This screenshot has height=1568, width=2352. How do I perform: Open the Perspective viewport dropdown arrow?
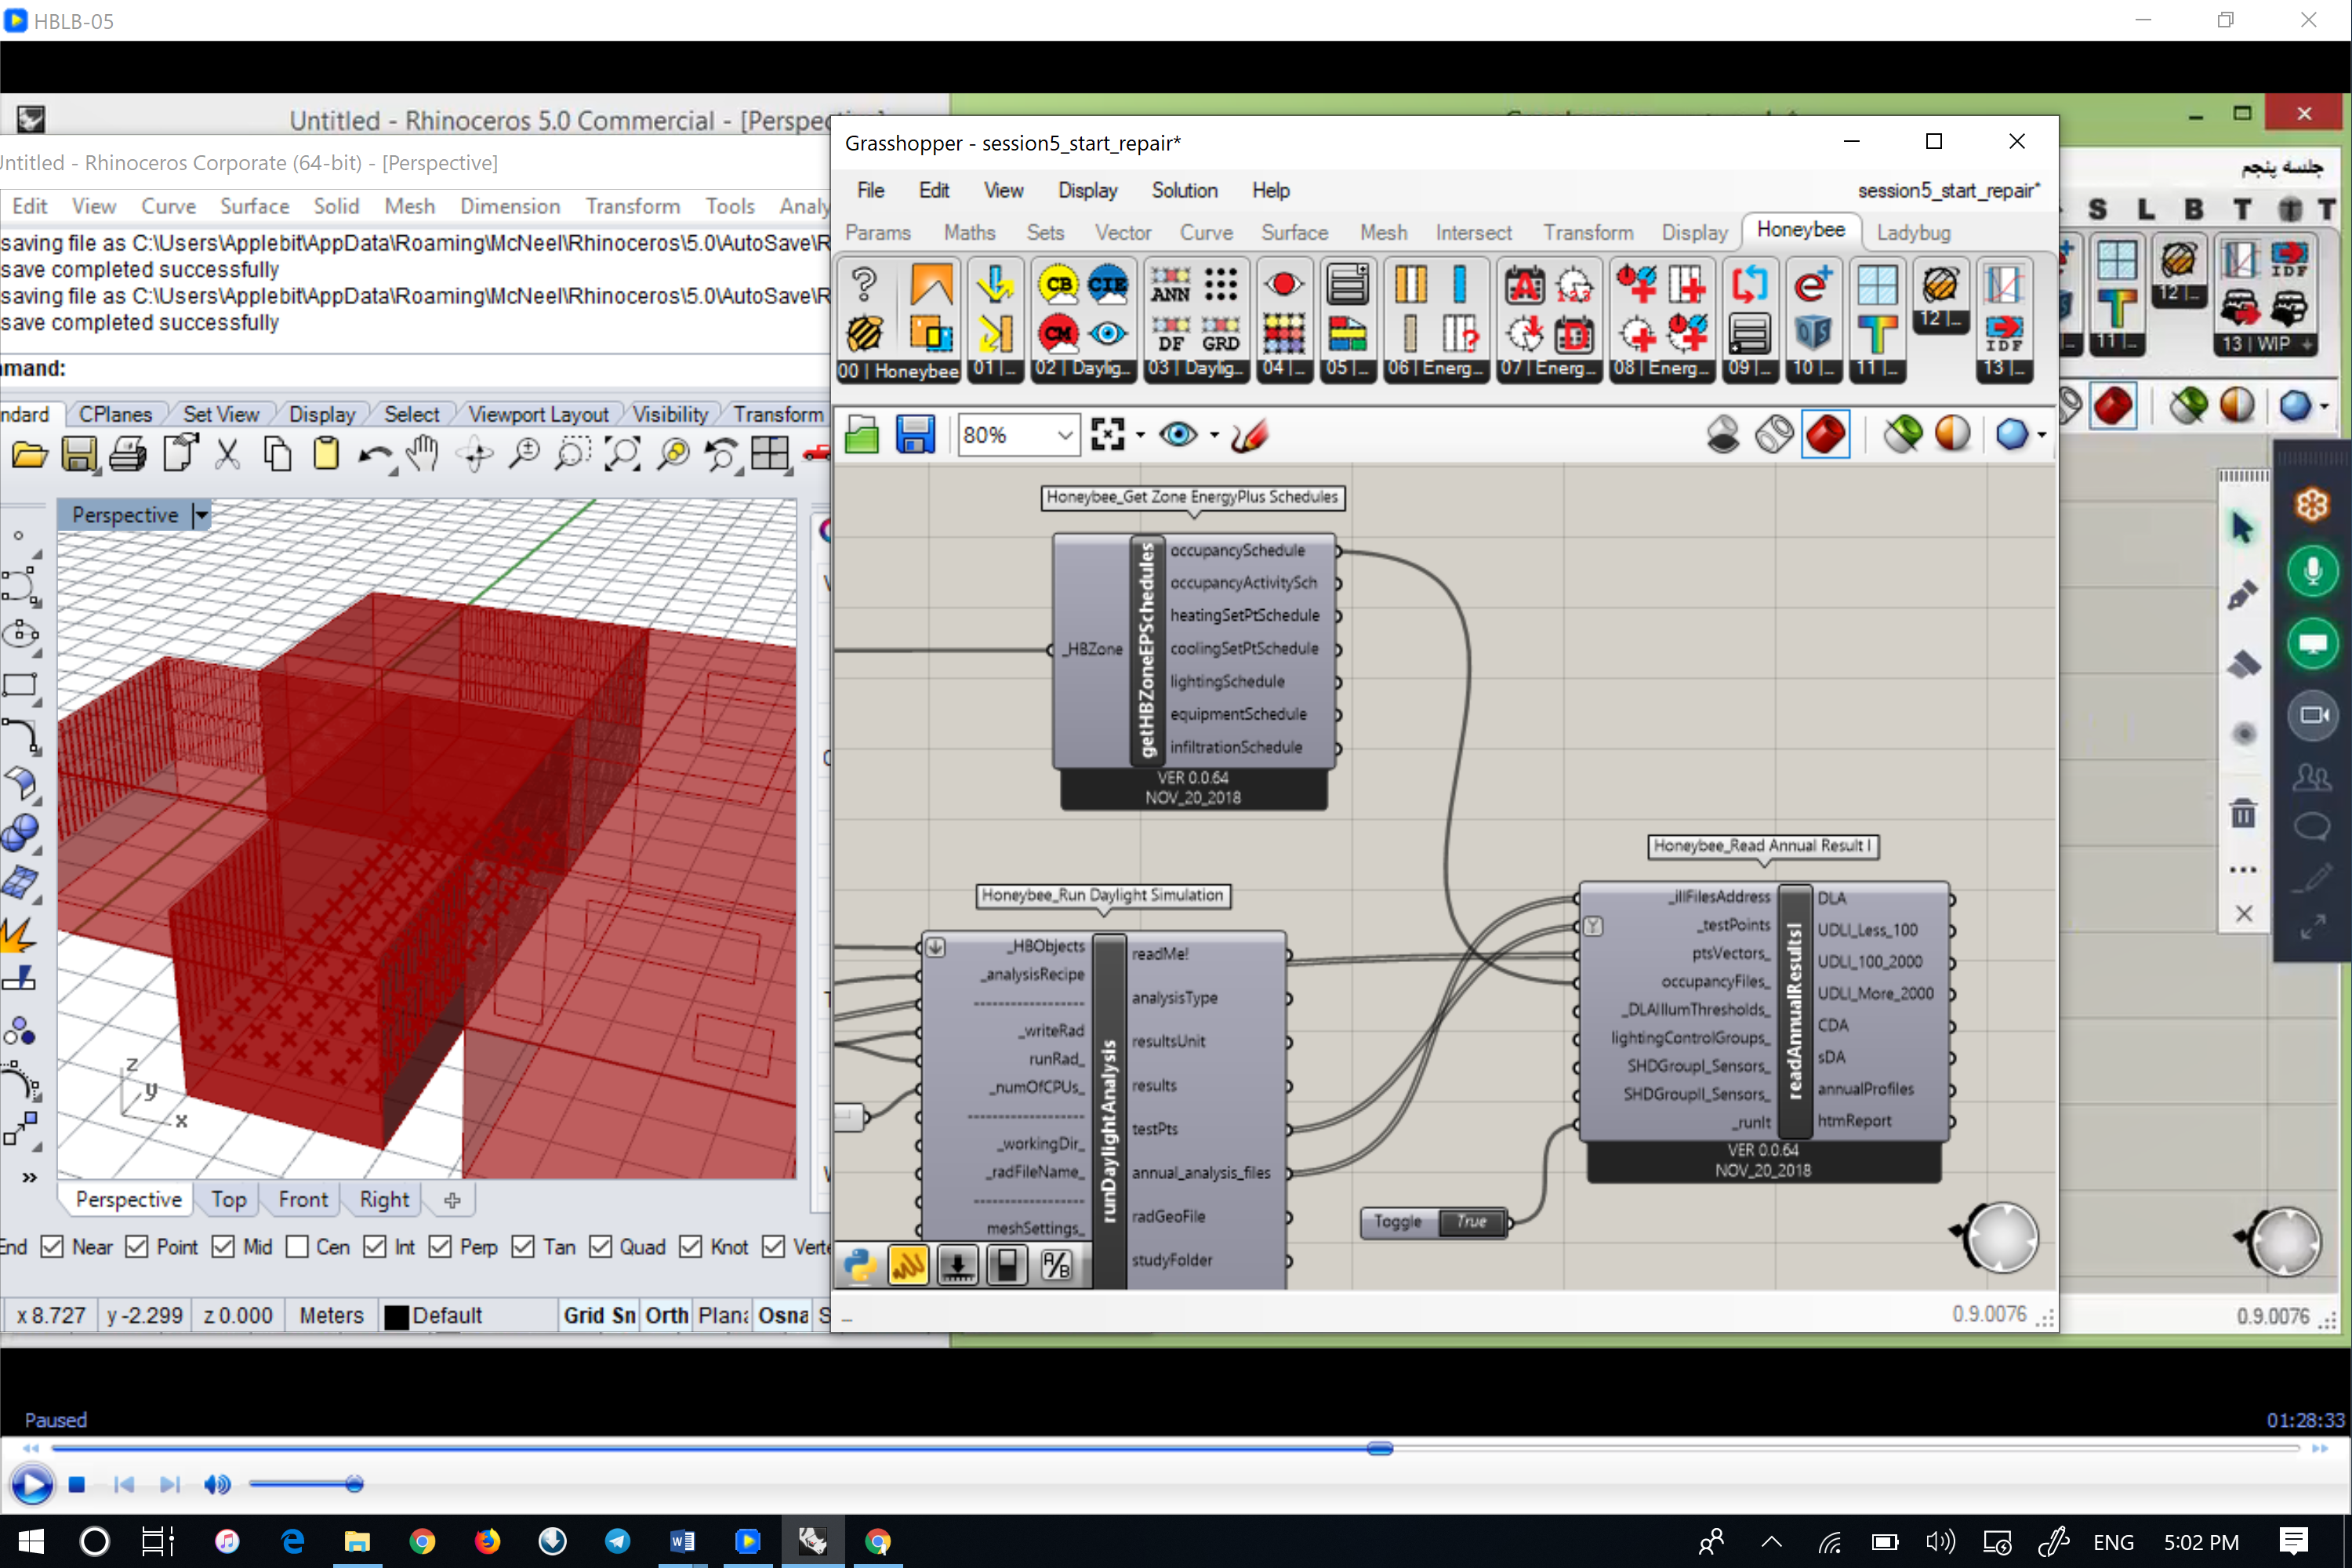pos(201,515)
